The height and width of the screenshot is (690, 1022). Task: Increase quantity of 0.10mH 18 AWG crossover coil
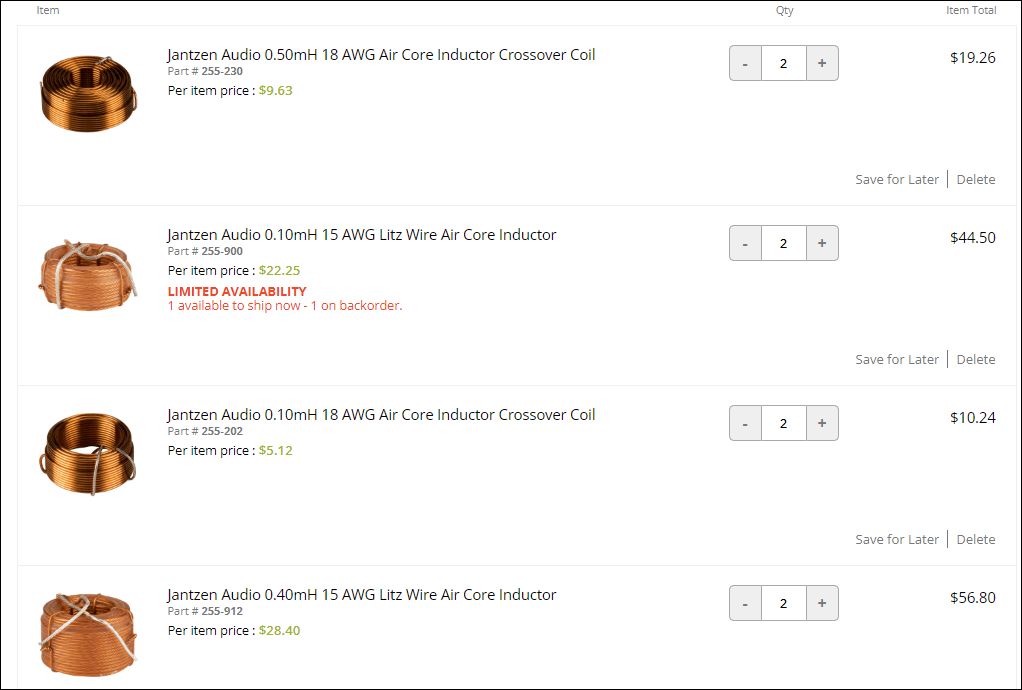pyautogui.click(x=822, y=423)
